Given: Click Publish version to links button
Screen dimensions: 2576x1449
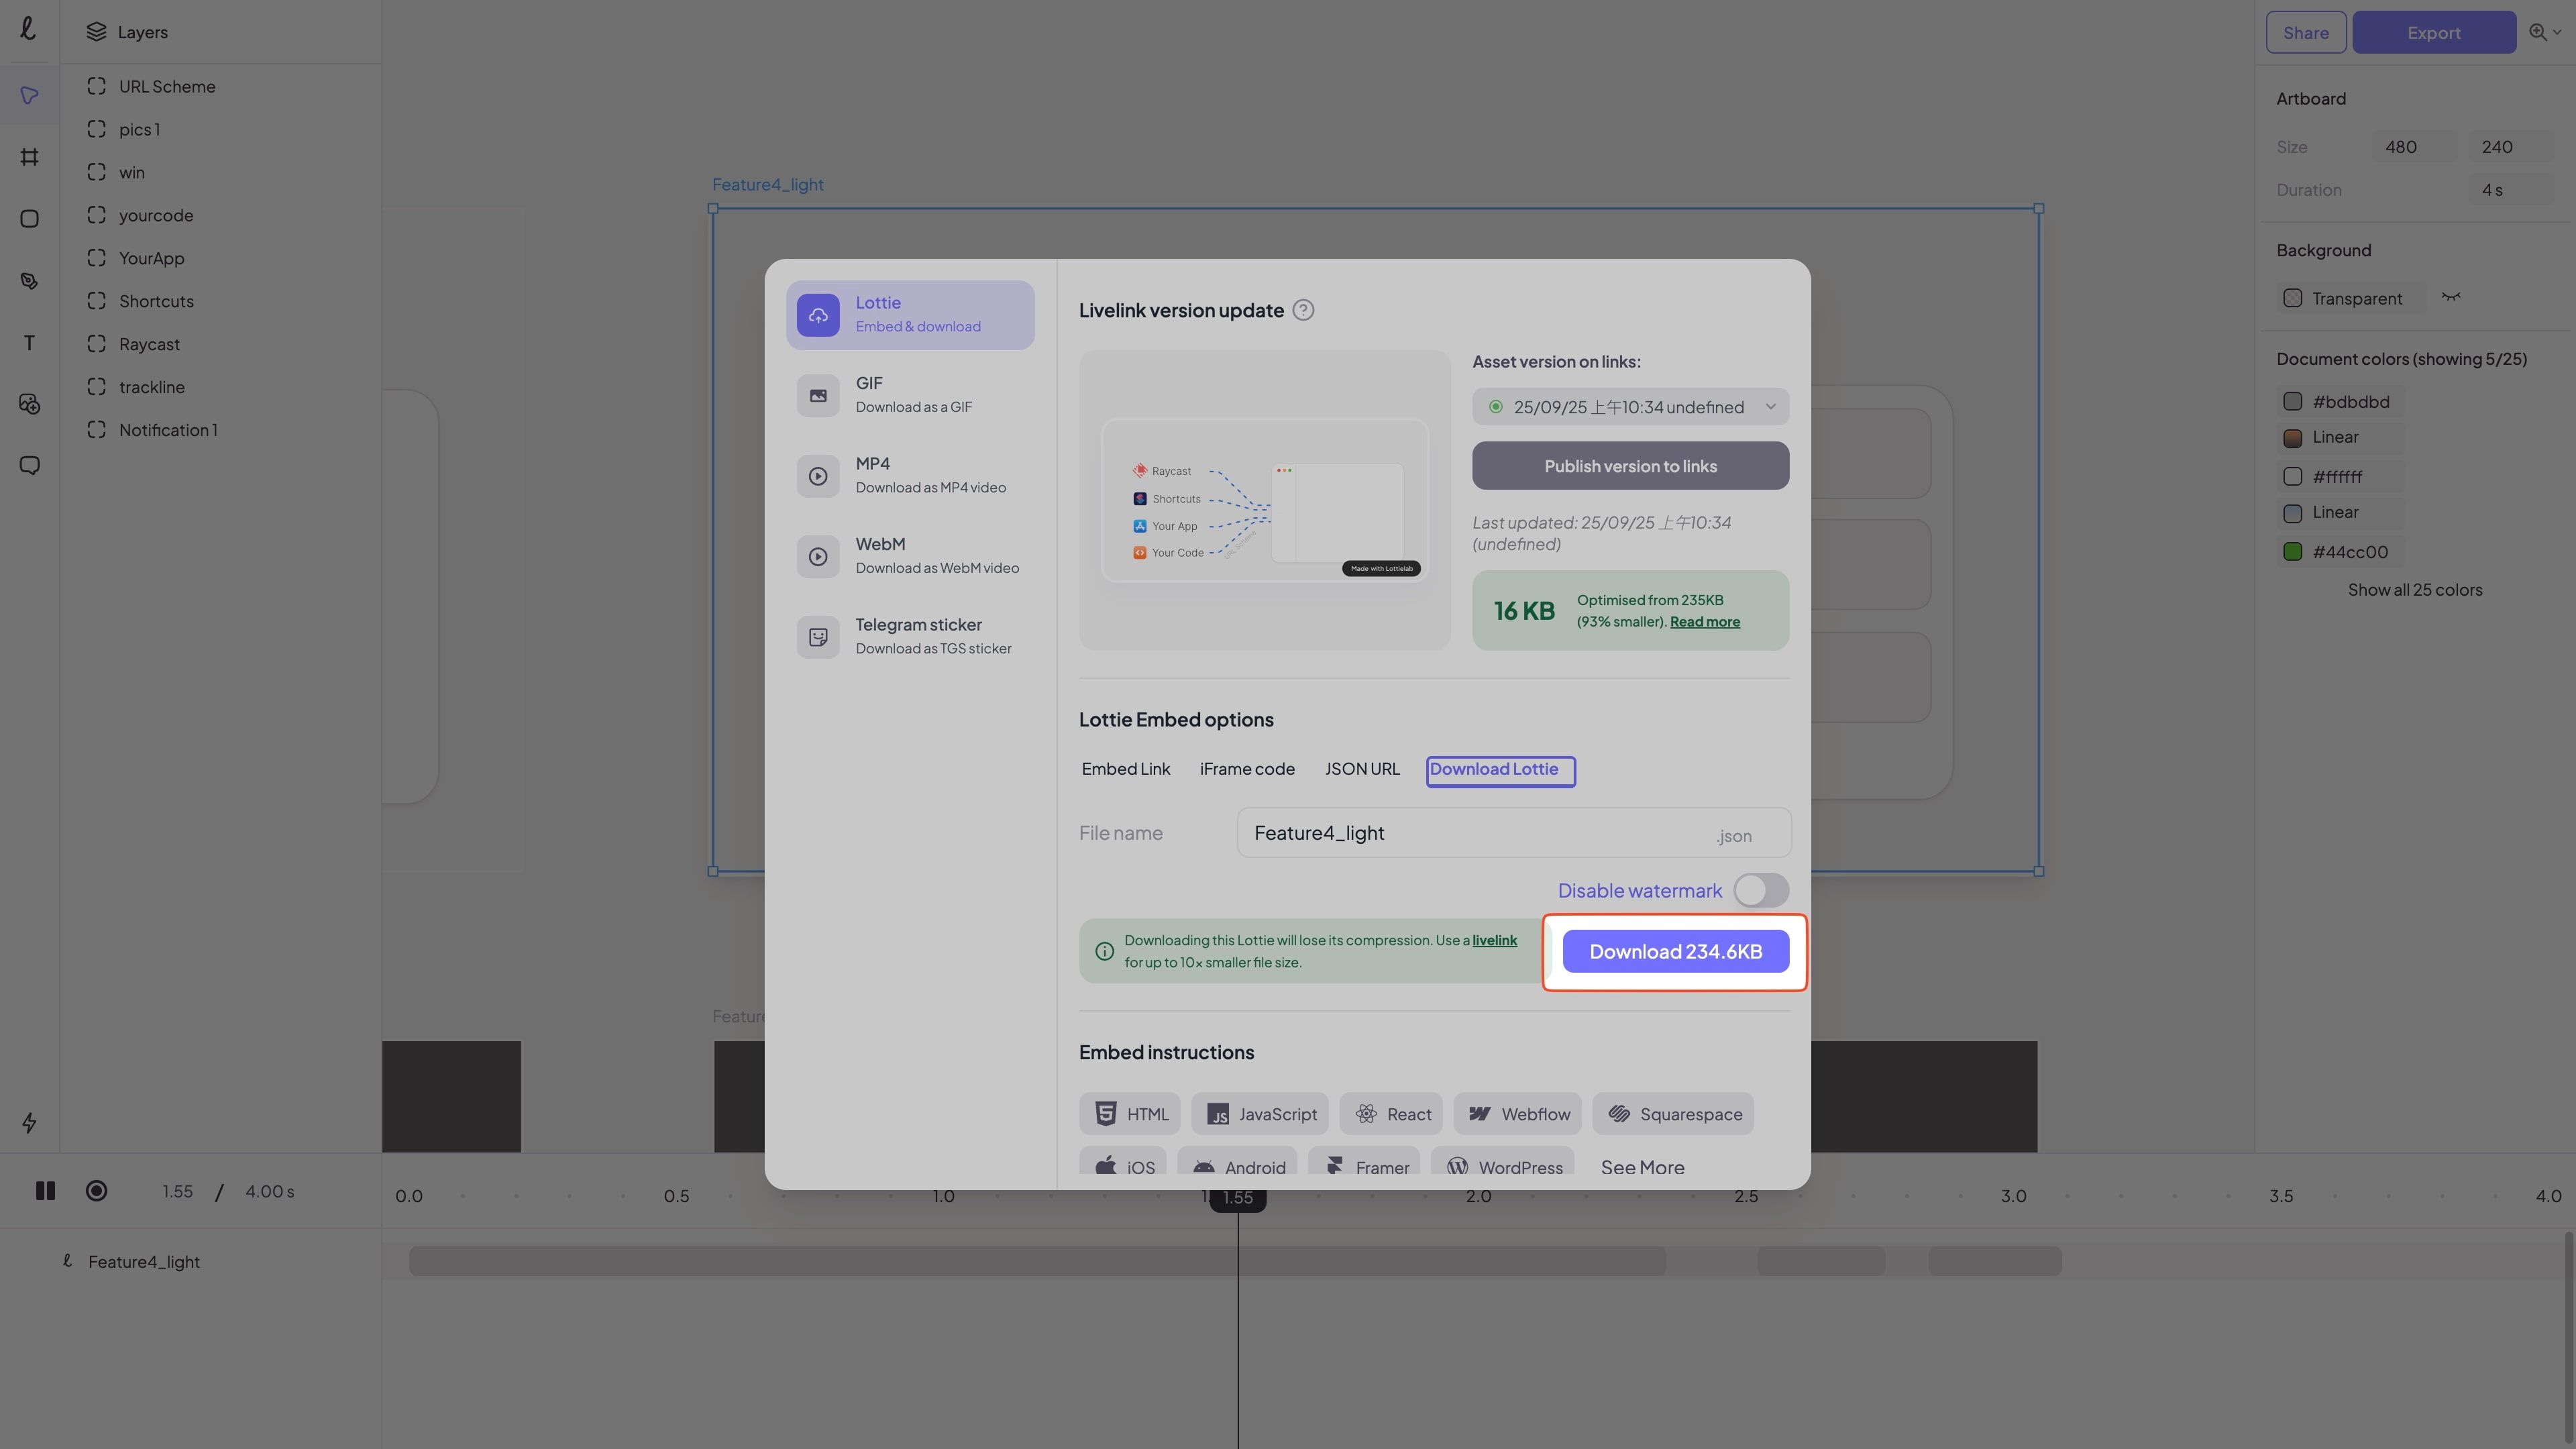Looking at the screenshot, I should [x=1630, y=466].
